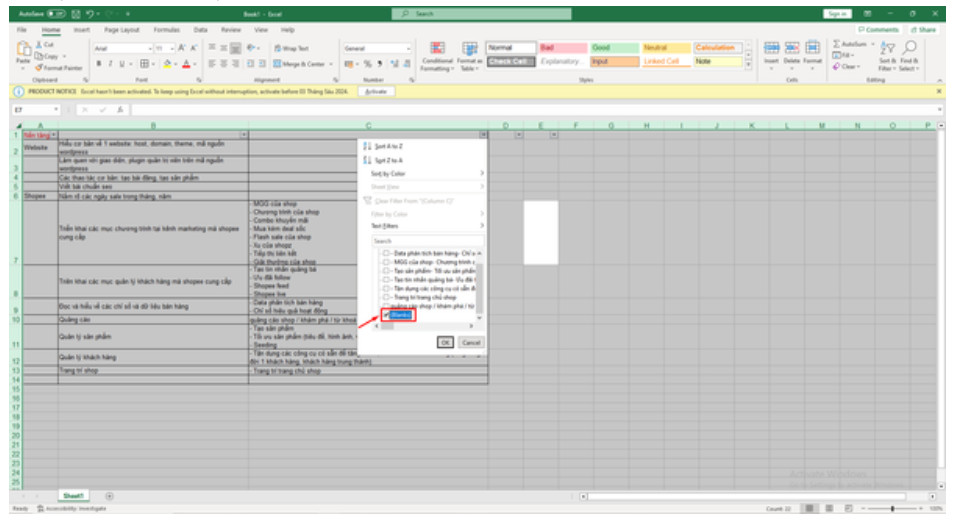This screenshot has width=955, height=529.
Task: Click Sort Z to A in filter menu
Action: point(388,160)
